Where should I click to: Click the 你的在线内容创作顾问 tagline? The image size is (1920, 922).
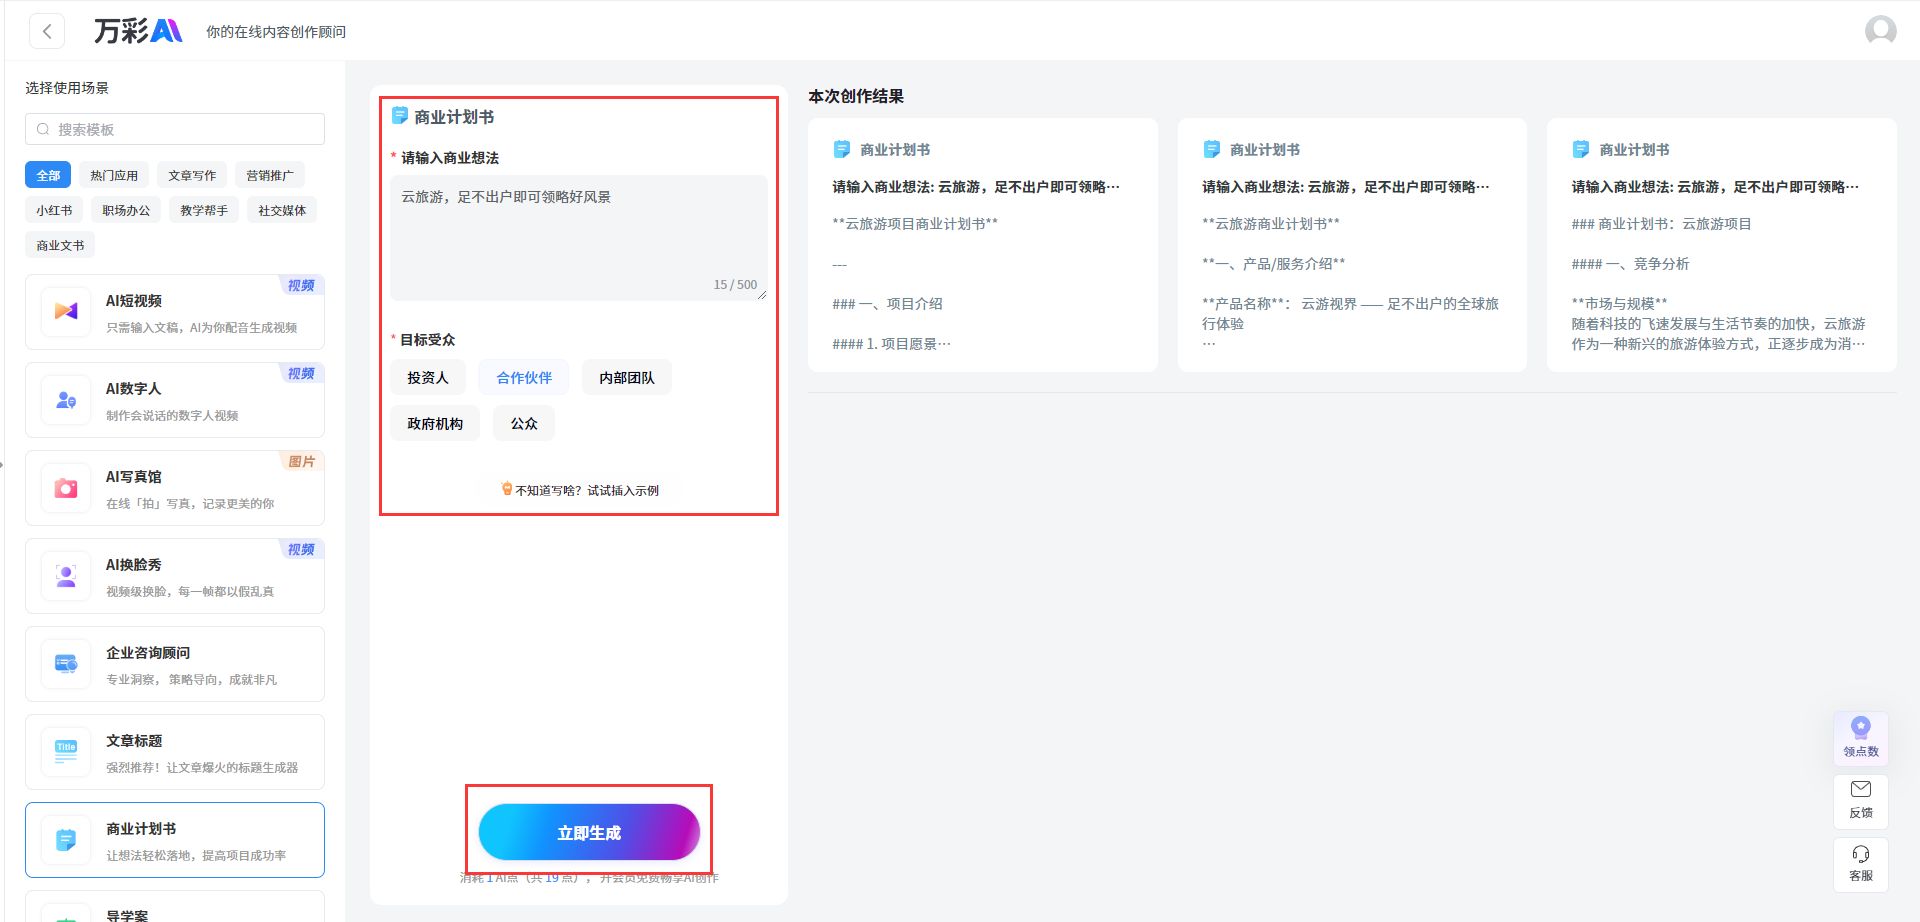click(x=276, y=32)
